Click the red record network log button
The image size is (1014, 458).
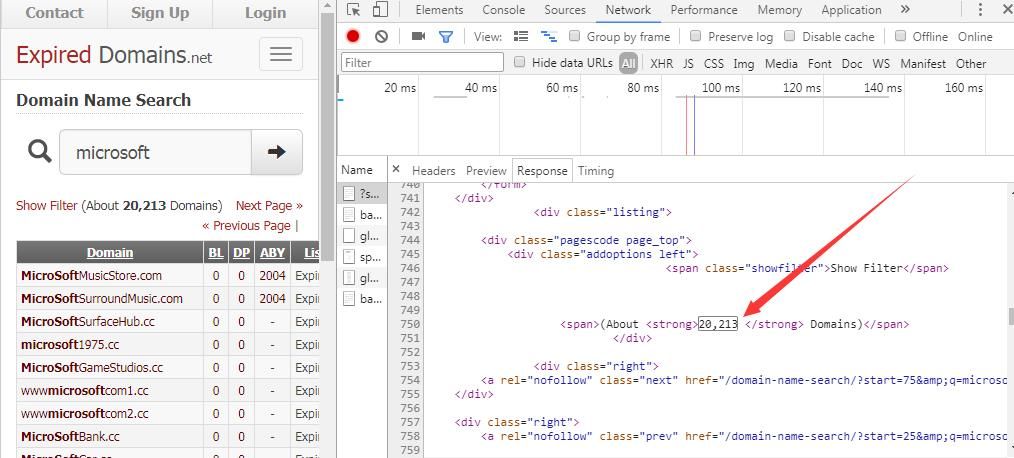click(352, 36)
